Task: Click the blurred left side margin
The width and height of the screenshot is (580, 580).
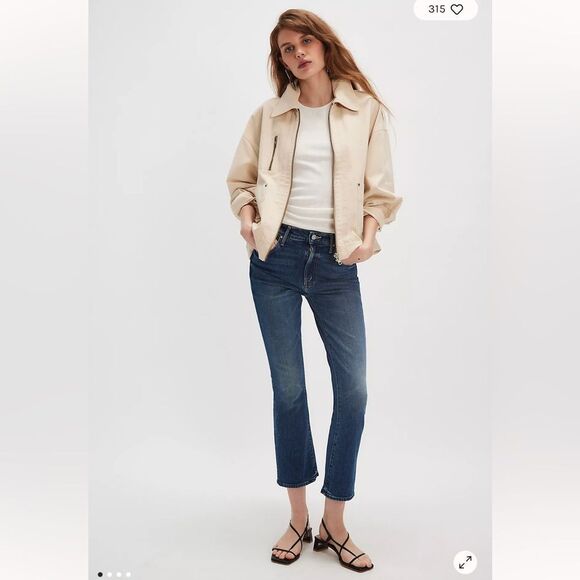Action: pyautogui.click(x=44, y=290)
